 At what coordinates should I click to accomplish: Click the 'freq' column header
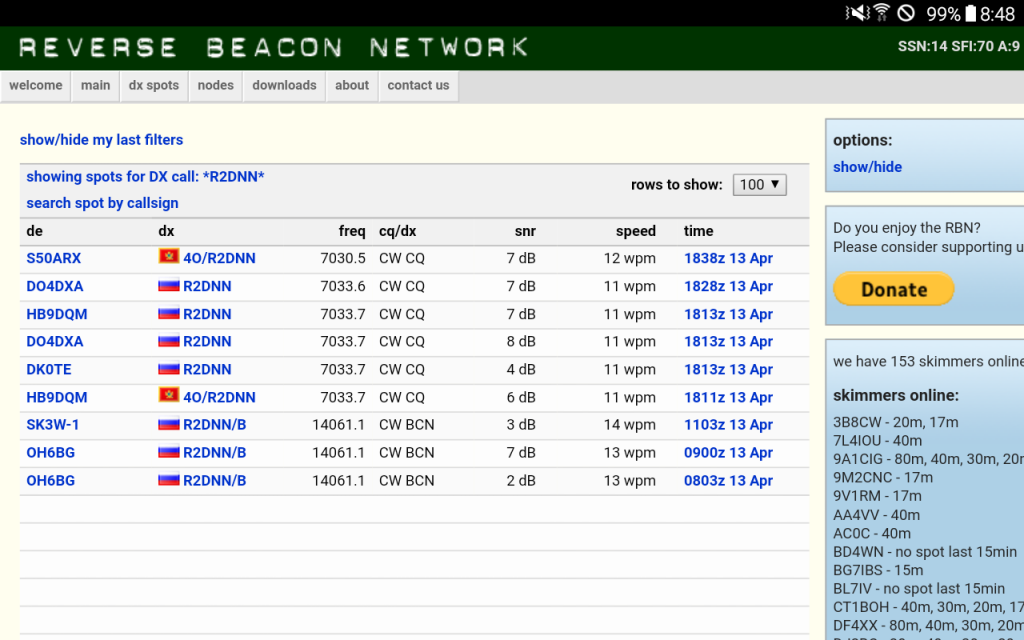(x=352, y=231)
